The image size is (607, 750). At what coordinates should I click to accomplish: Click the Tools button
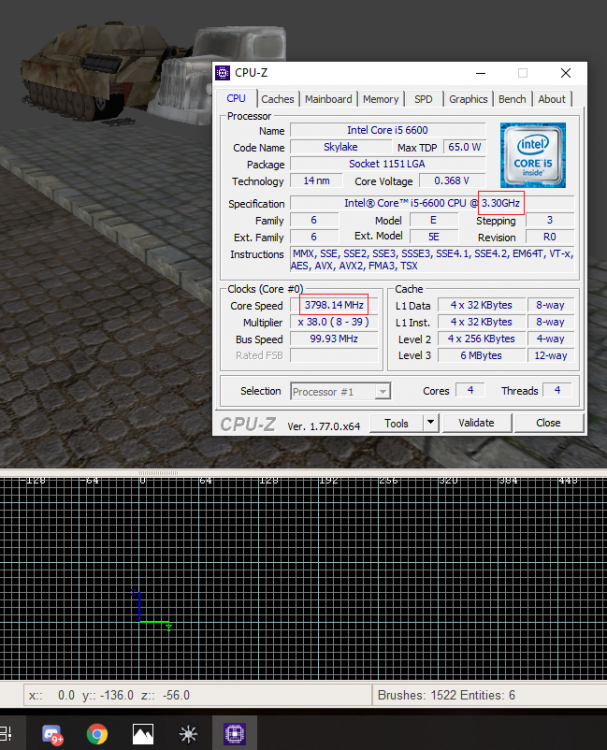pyautogui.click(x=396, y=423)
